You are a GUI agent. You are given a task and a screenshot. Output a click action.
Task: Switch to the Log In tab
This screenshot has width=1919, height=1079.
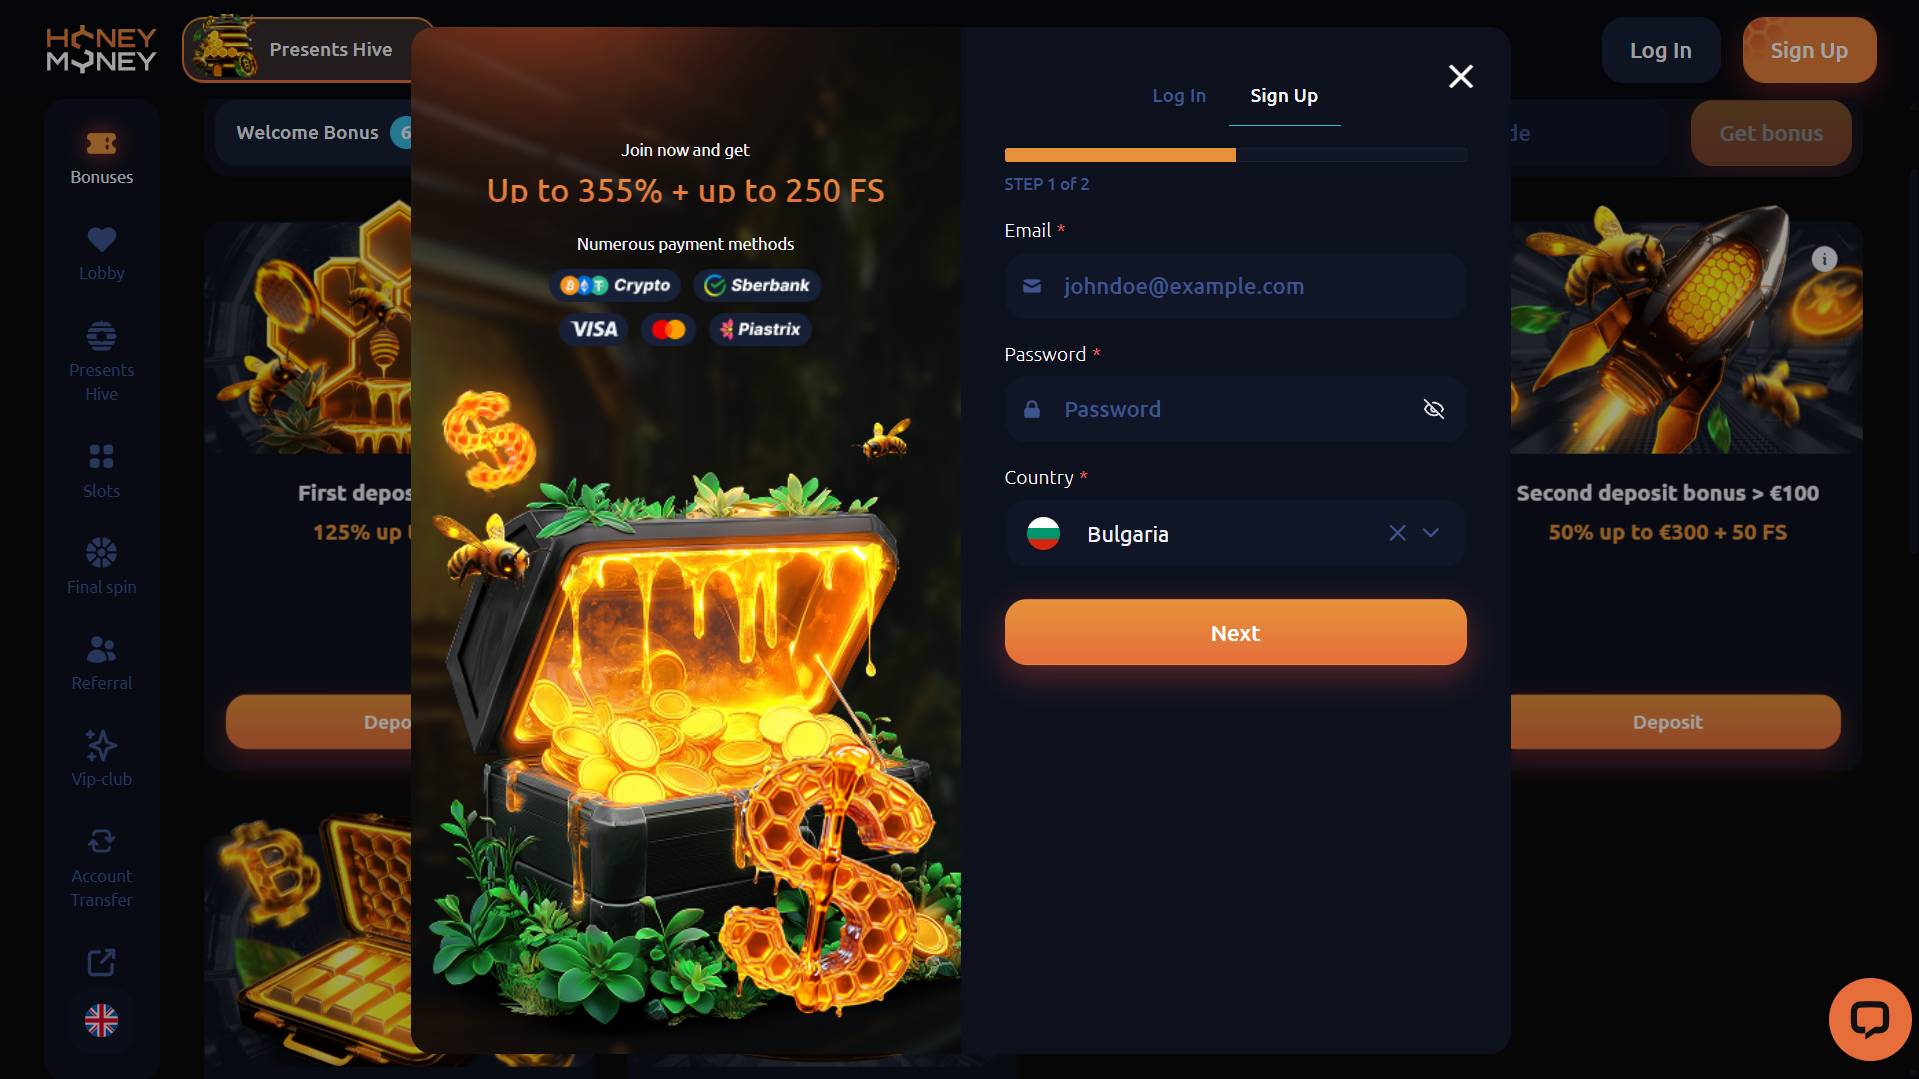[x=1178, y=96]
